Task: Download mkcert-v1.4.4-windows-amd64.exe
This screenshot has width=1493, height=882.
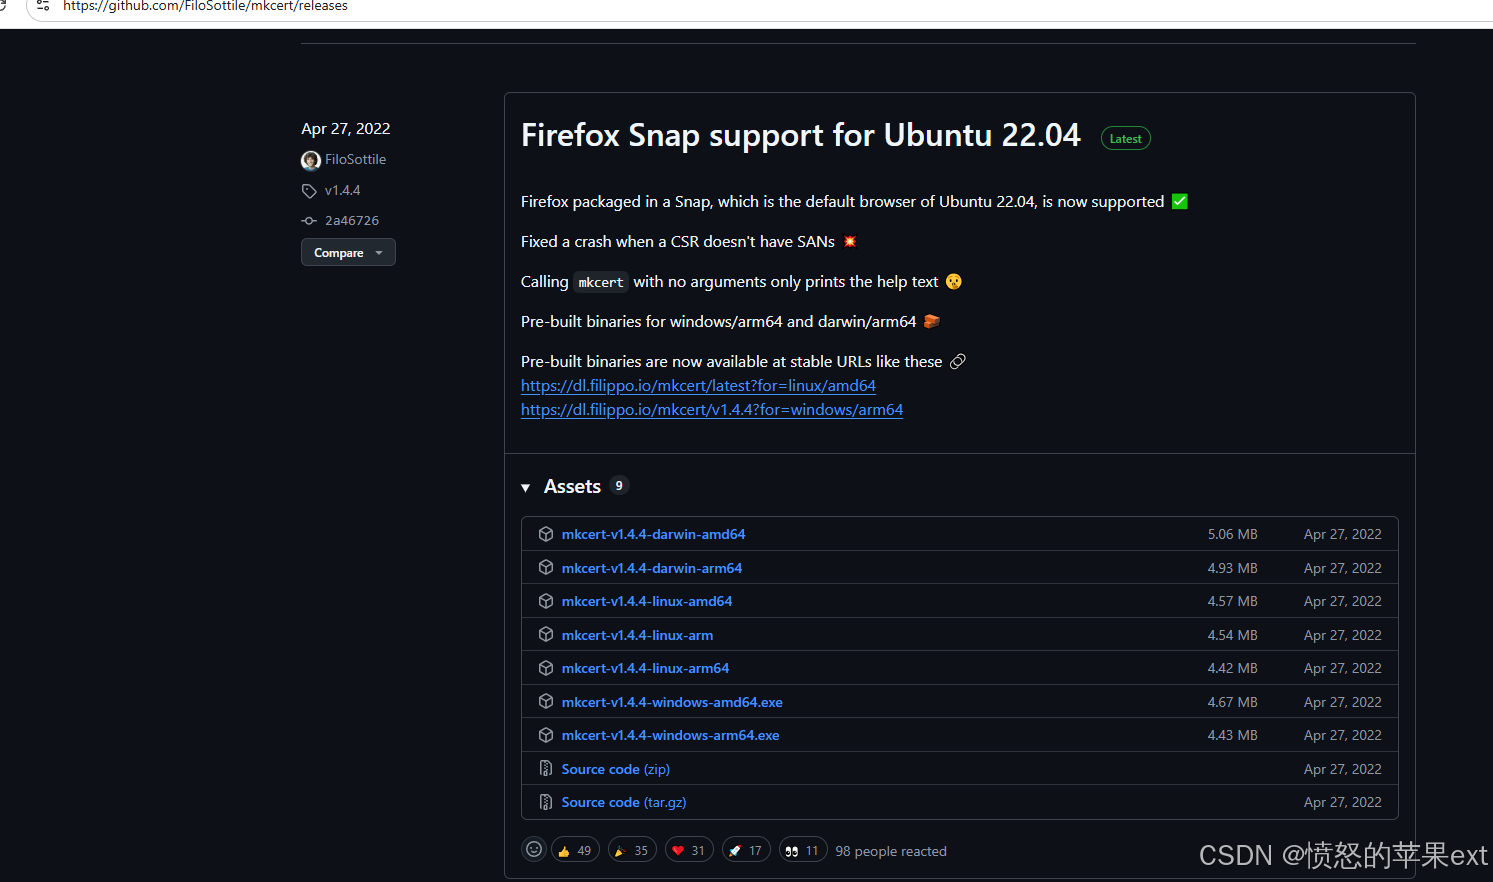Action: [672, 702]
